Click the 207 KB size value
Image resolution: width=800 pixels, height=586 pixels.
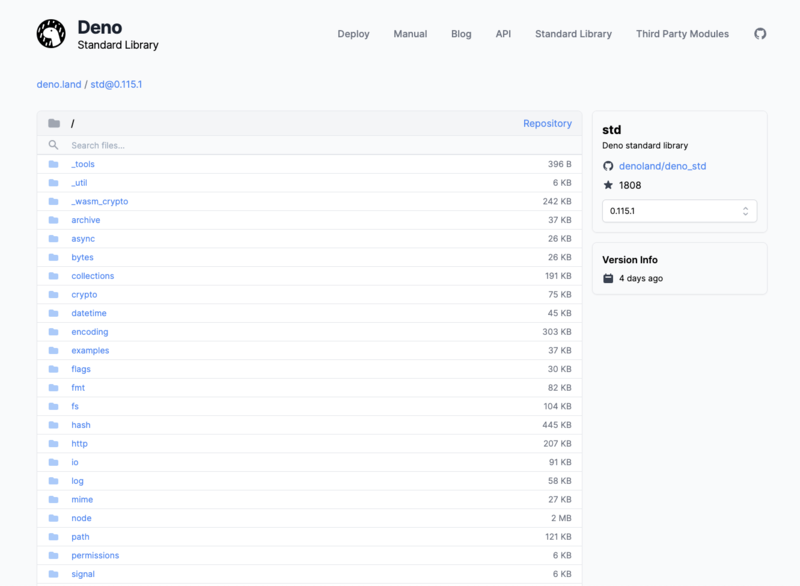[x=557, y=443]
